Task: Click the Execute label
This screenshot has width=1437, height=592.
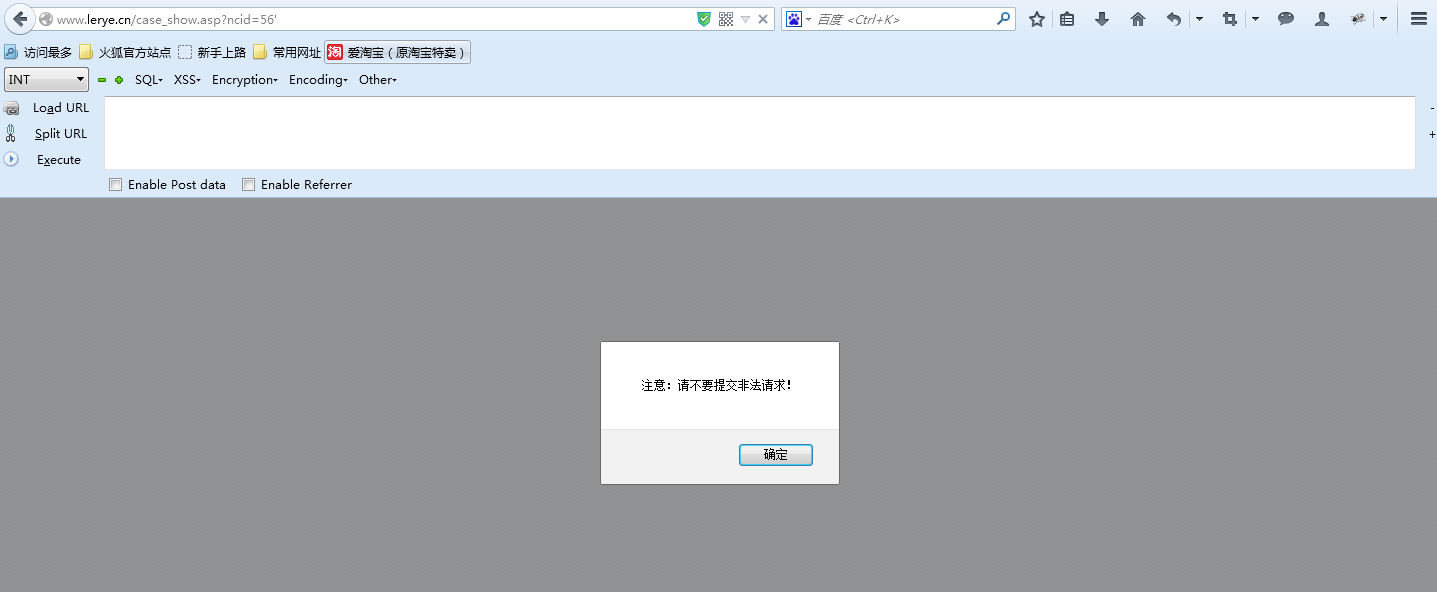Action: click(x=59, y=160)
